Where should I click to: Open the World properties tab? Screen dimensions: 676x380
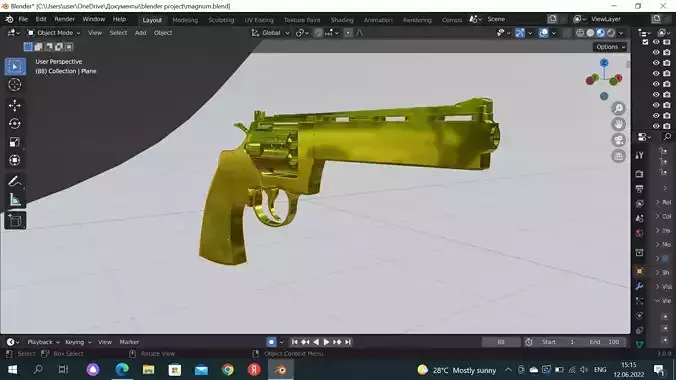coord(640,233)
